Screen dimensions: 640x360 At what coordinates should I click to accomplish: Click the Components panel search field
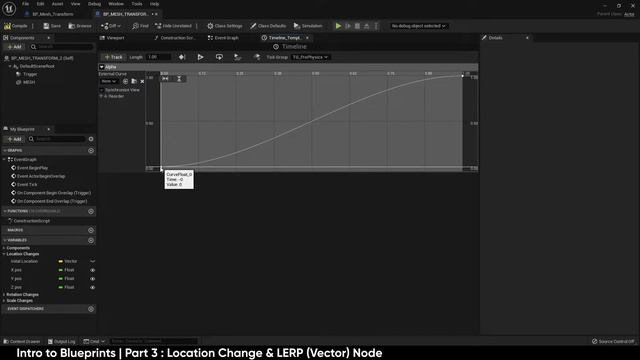(x=62, y=47)
